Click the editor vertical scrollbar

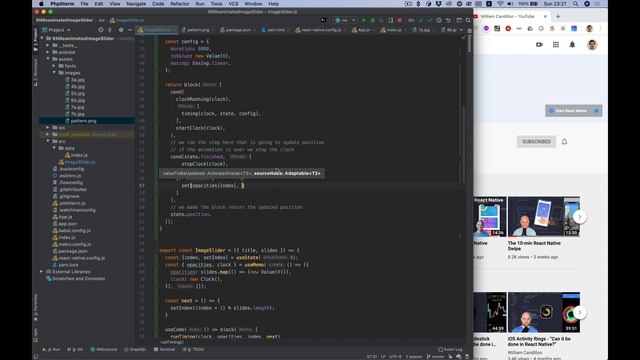(x=464, y=145)
